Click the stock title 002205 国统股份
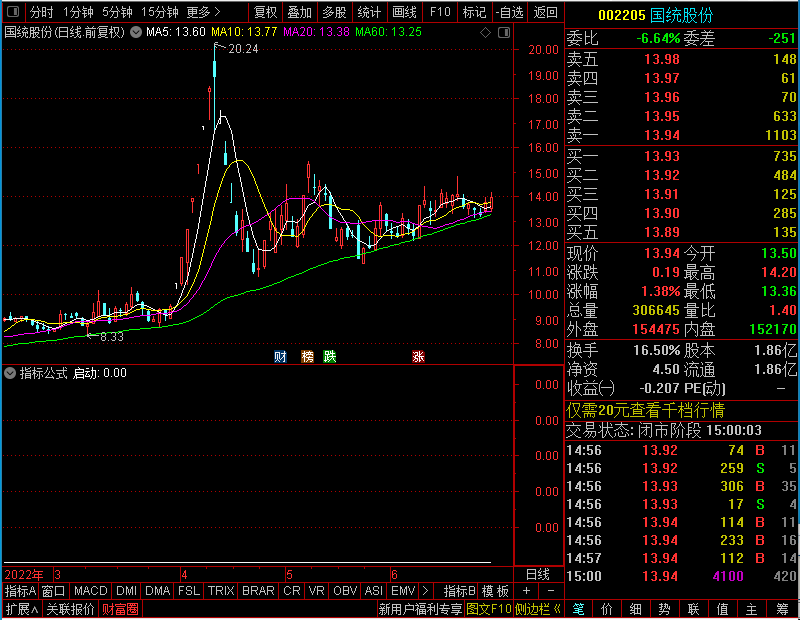The width and height of the screenshot is (800, 620). click(656, 15)
